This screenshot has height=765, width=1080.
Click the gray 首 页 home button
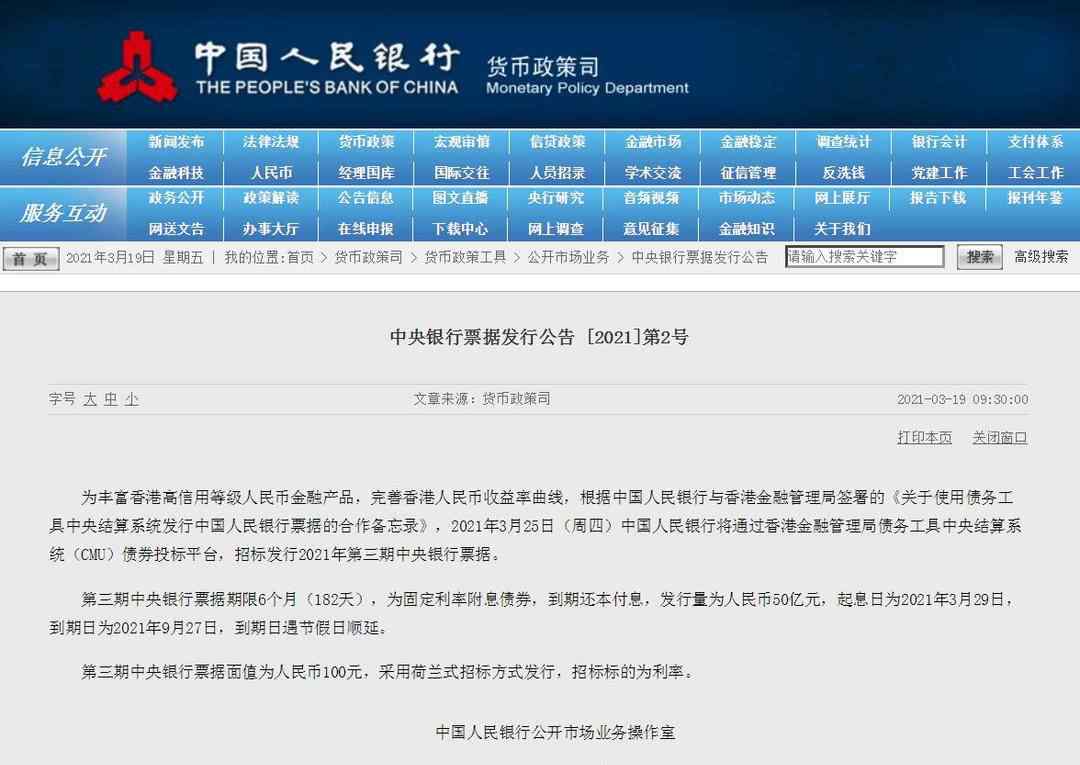tap(30, 259)
